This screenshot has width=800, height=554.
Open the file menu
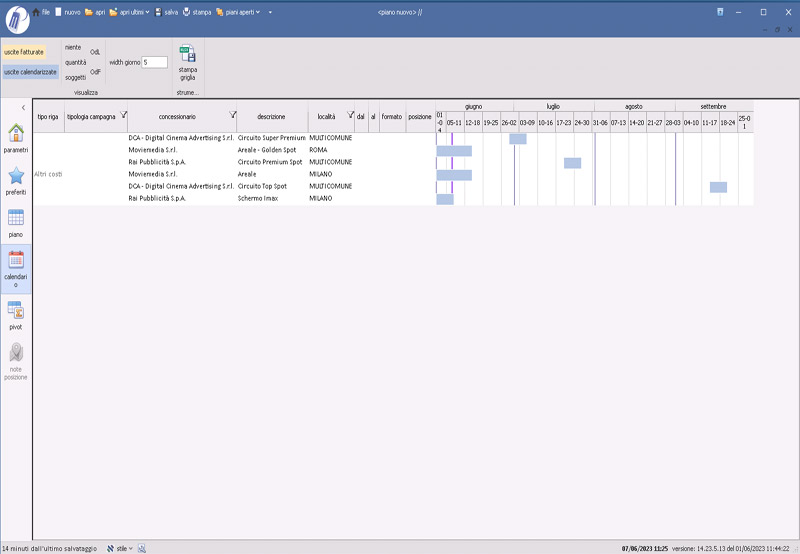[41, 12]
